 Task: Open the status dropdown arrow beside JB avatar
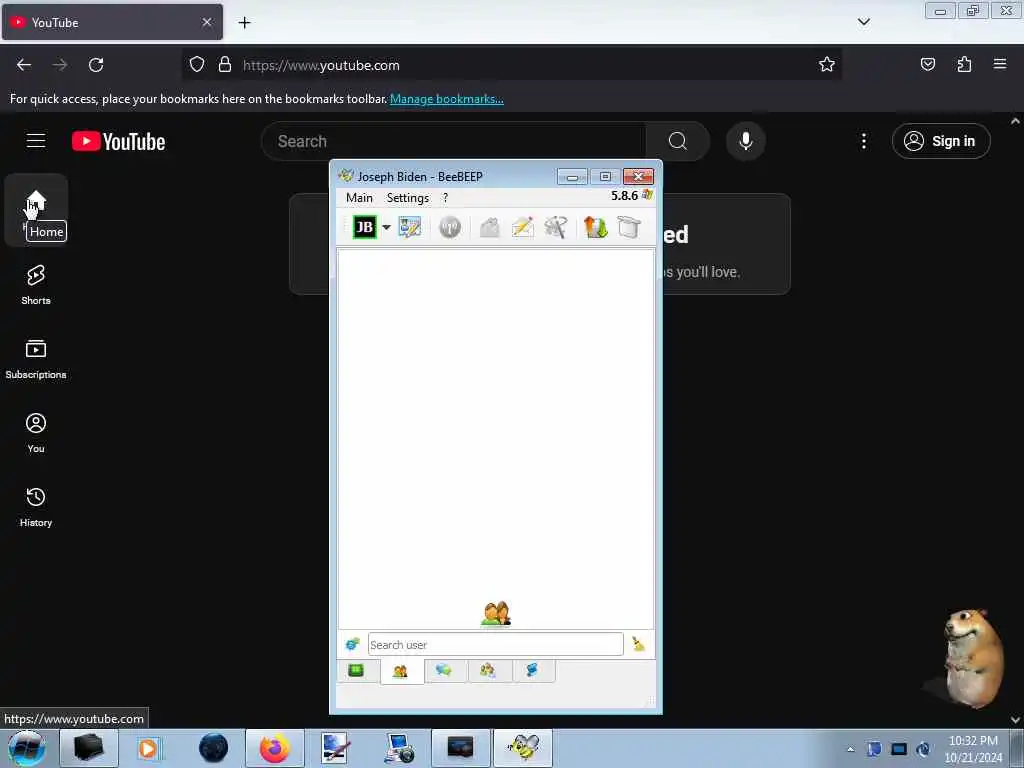click(387, 227)
